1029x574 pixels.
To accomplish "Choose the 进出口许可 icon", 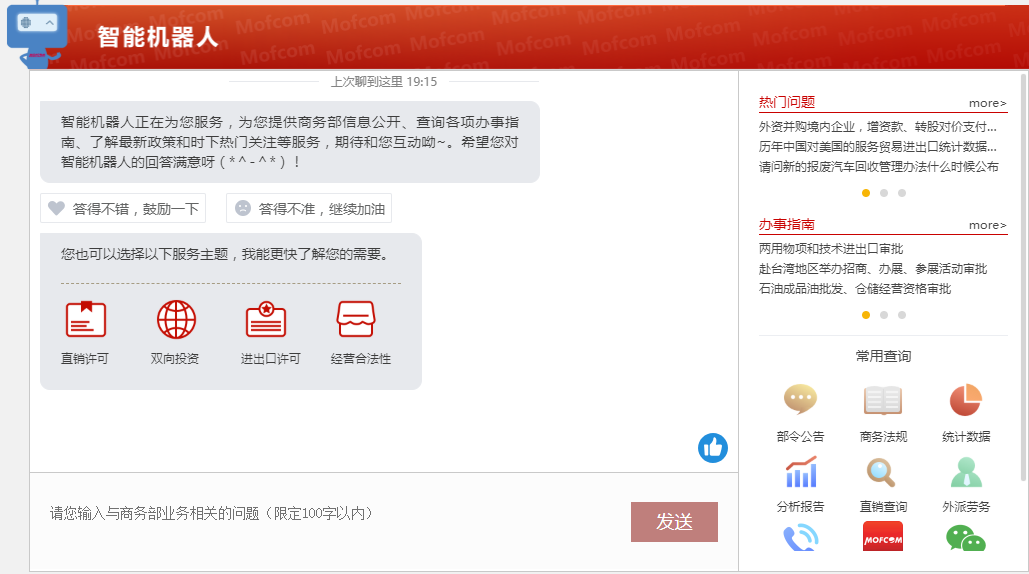I will coord(266,320).
